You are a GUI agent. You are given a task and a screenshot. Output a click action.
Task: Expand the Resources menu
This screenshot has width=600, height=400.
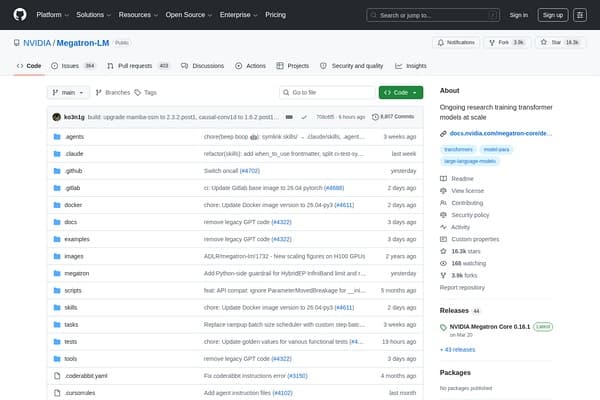click(x=138, y=15)
